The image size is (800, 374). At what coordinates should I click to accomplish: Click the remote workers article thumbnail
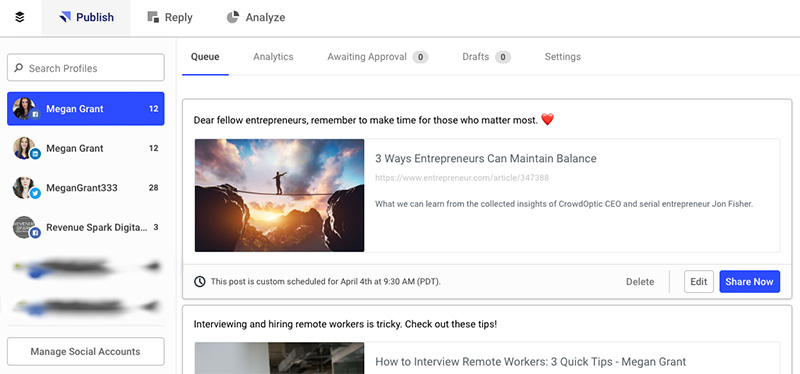pyautogui.click(x=280, y=358)
